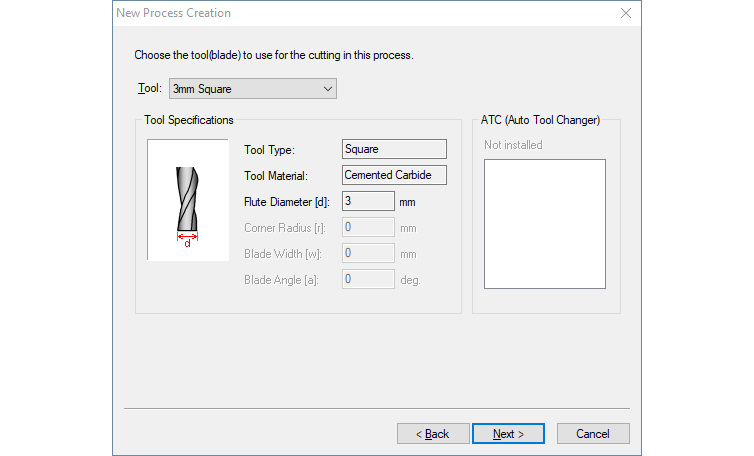Cancel the new process creation
The width and height of the screenshot is (754, 456).
click(x=593, y=434)
